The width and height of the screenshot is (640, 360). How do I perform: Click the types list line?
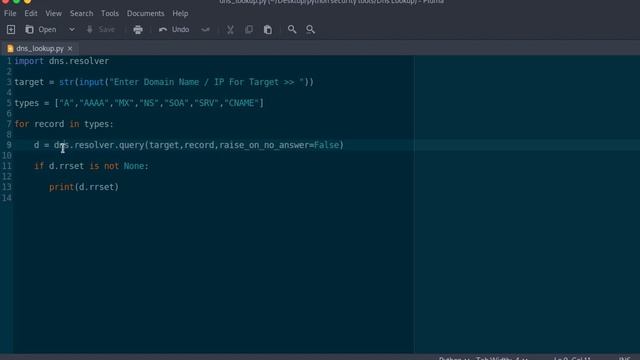tap(139, 103)
